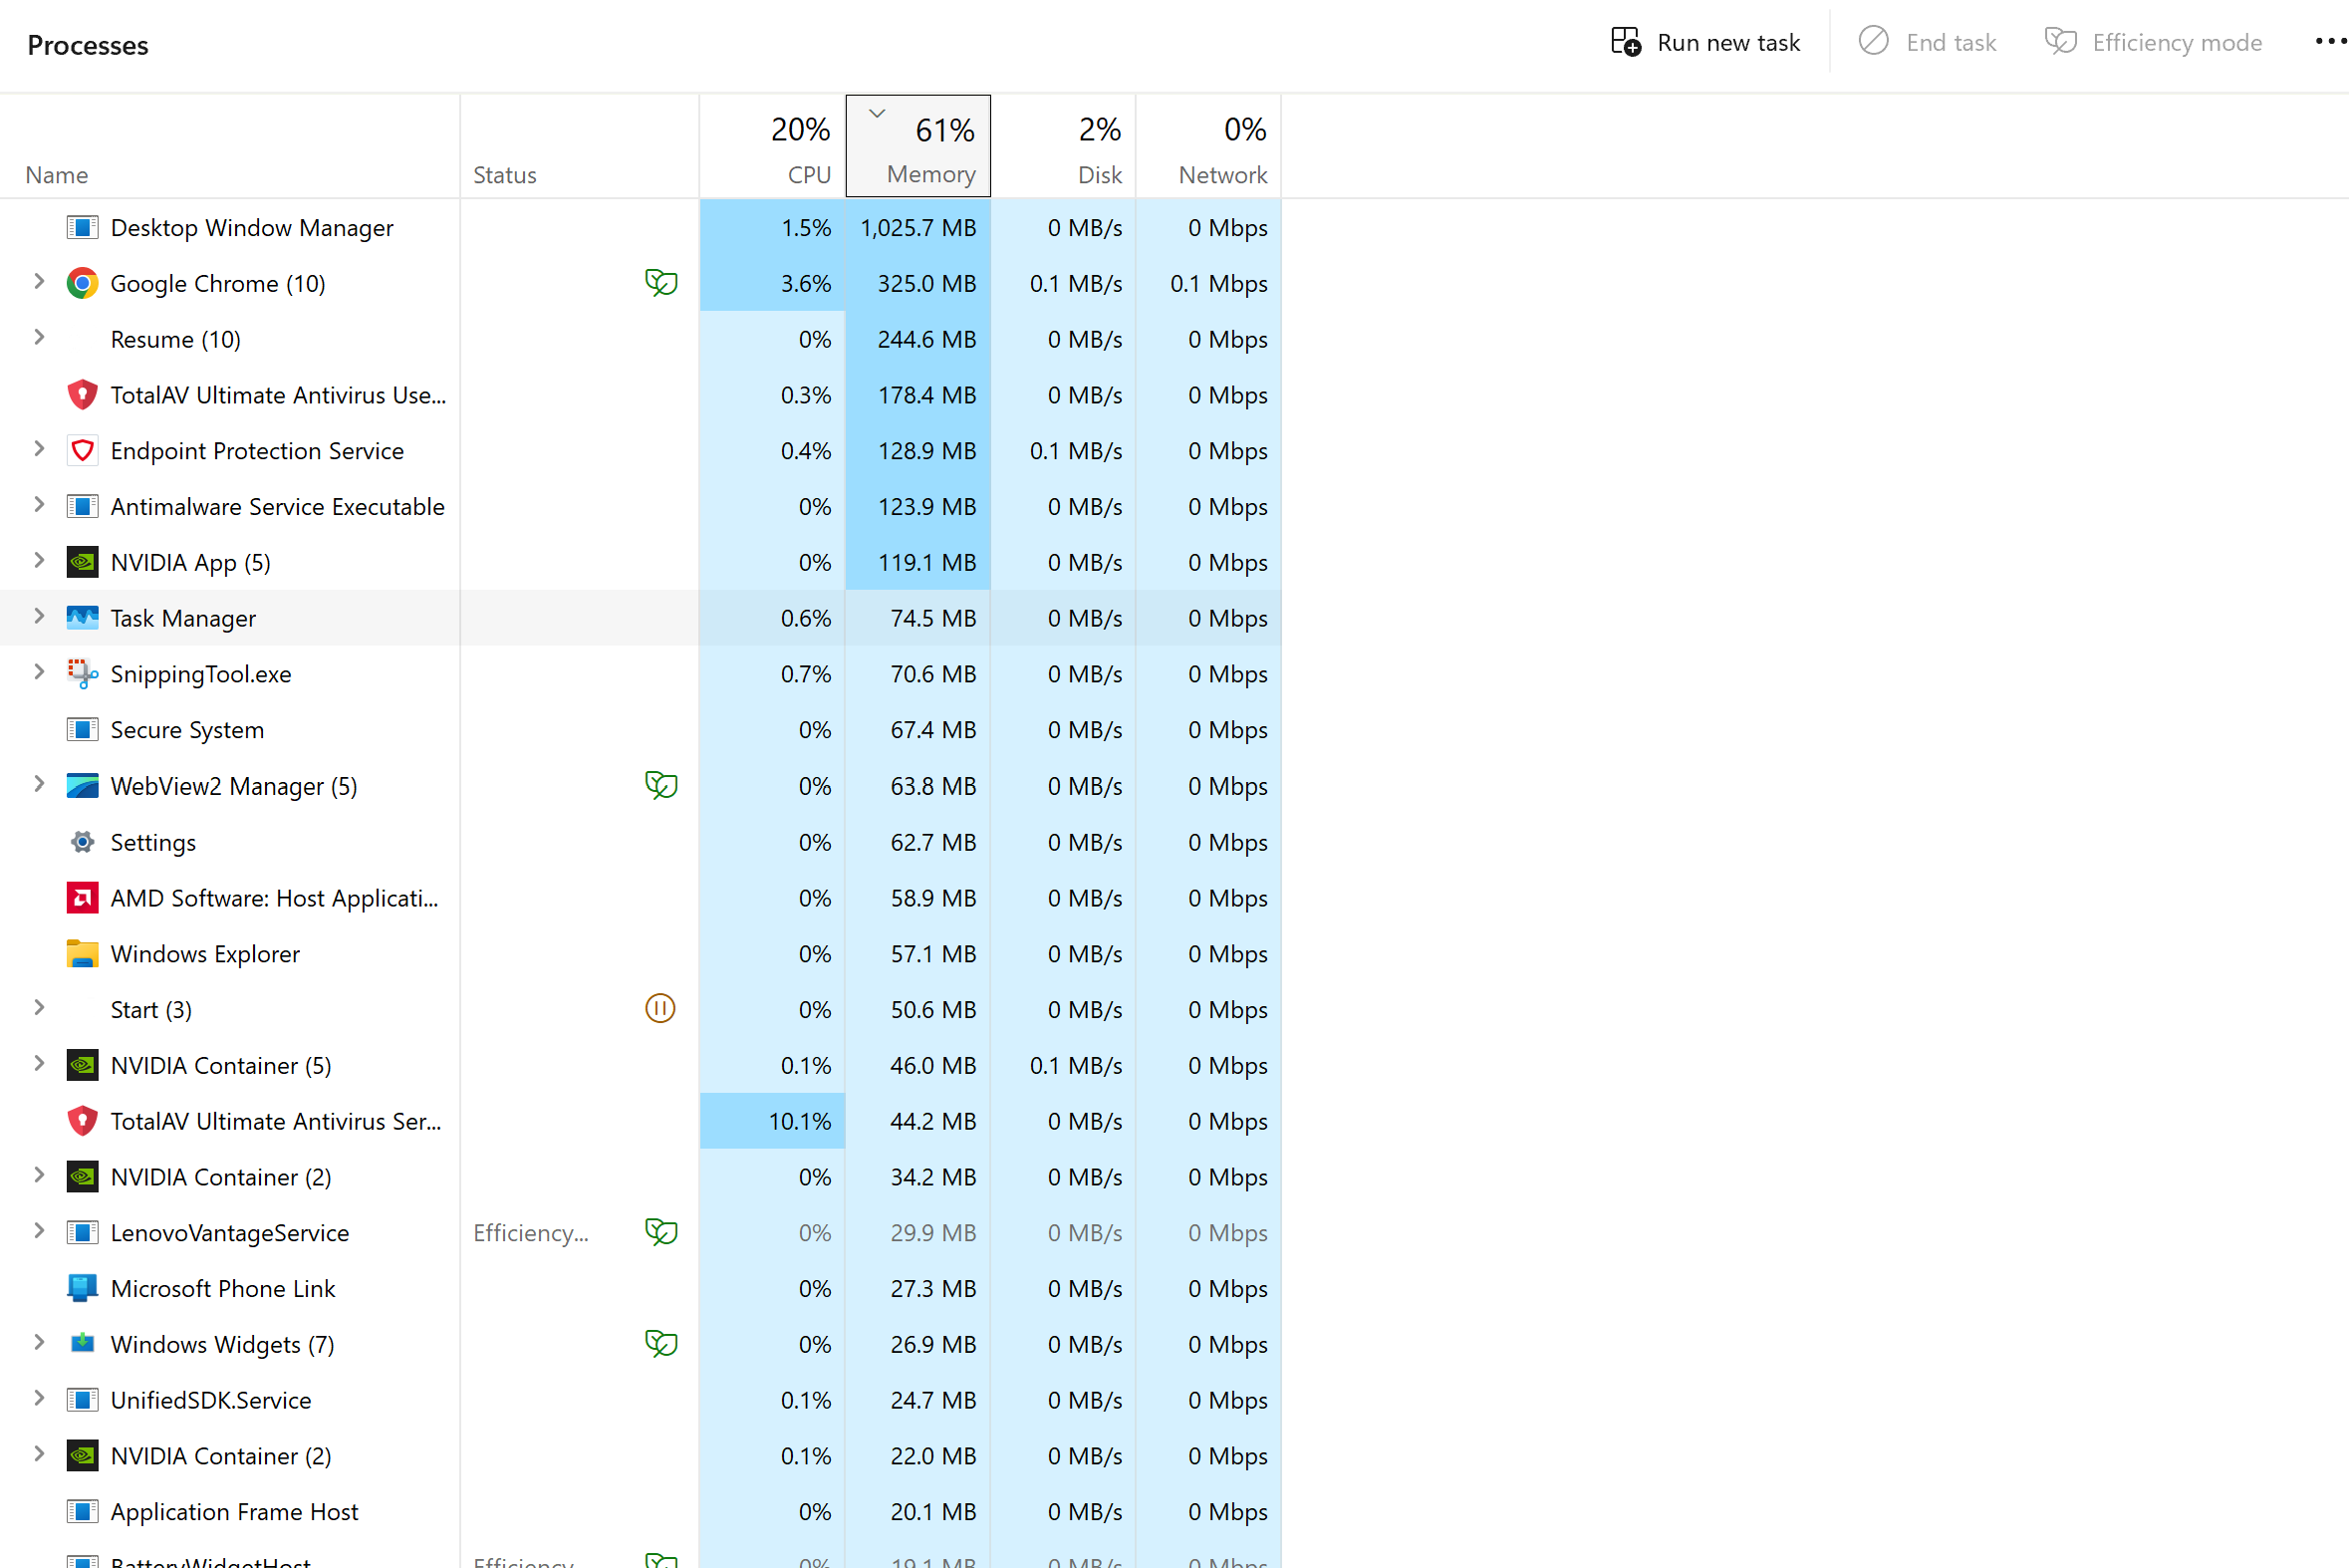Image resolution: width=2349 pixels, height=1568 pixels.
Task: Click the Microsoft Phone Link icon
Action: click(82, 1288)
